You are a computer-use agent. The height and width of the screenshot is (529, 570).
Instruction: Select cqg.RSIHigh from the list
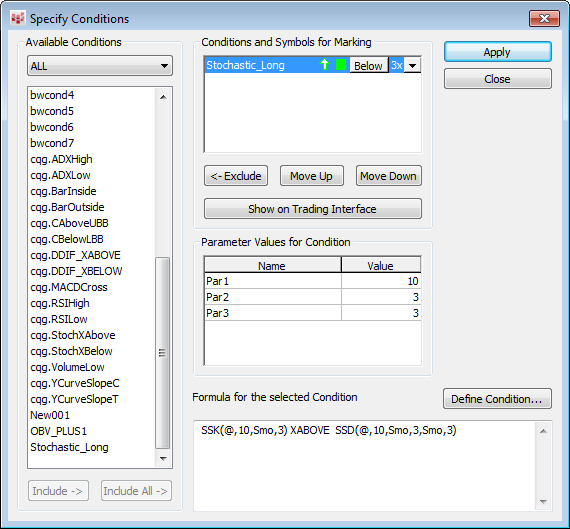coord(60,303)
